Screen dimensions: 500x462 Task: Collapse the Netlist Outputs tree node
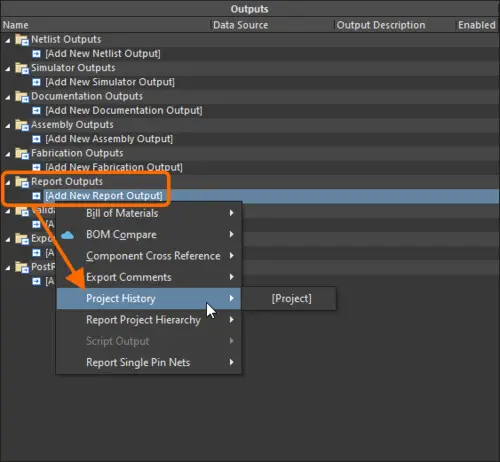pos(8,41)
